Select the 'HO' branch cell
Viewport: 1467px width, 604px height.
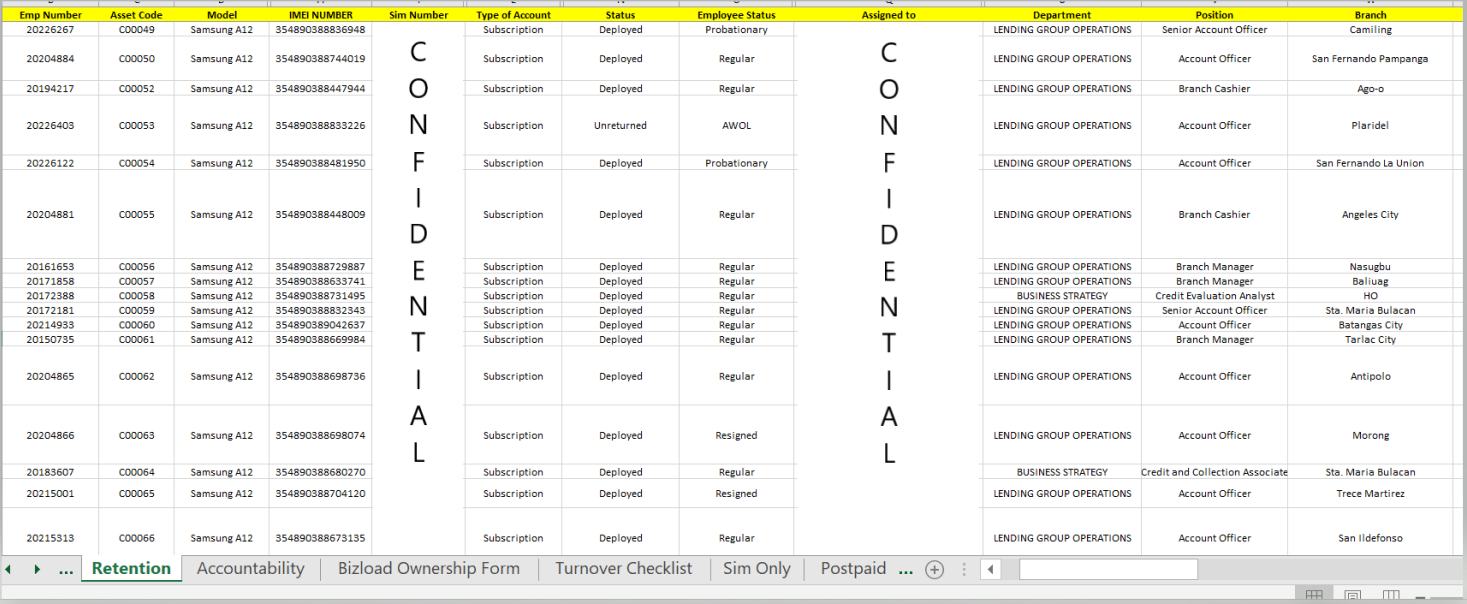[x=1370, y=296]
